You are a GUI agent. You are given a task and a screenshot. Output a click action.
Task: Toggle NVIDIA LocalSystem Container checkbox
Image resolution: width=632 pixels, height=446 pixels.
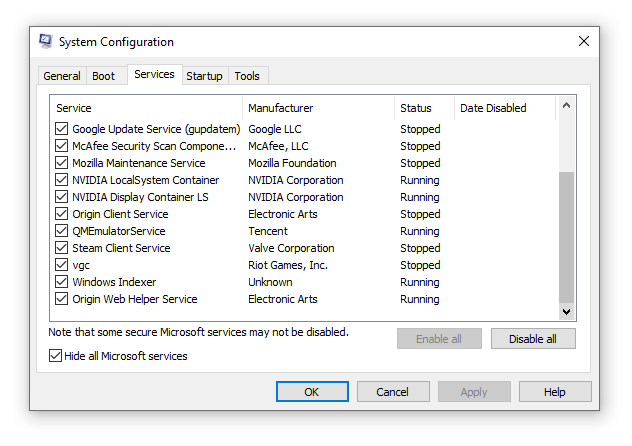(61, 180)
